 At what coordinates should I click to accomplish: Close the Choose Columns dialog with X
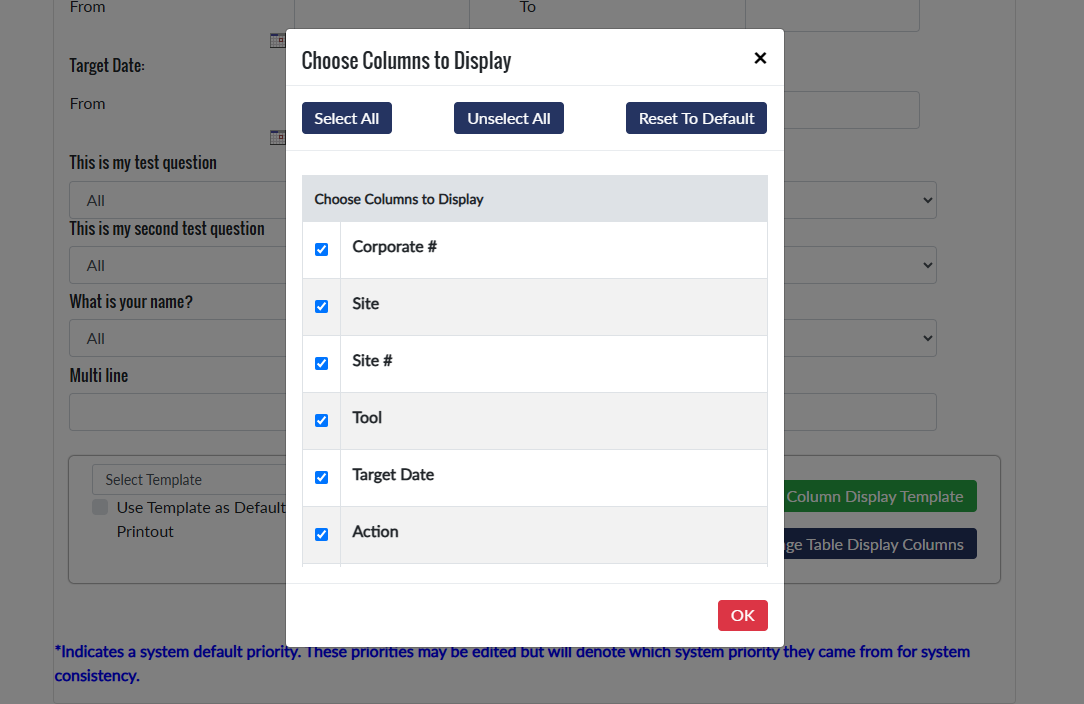point(760,58)
